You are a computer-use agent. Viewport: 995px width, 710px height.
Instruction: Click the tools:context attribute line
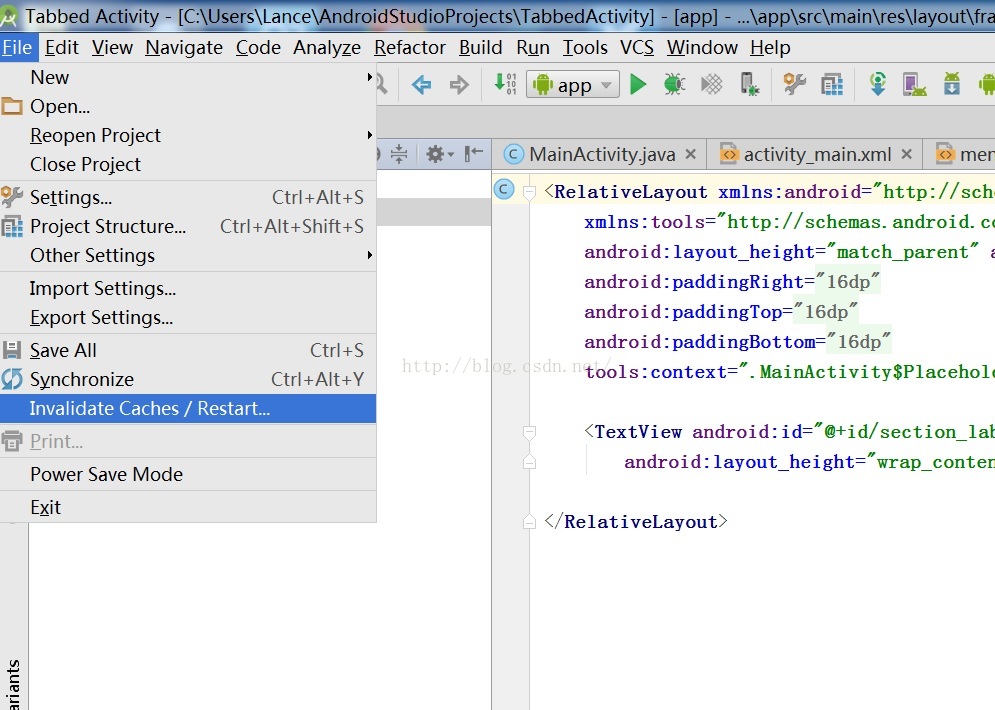pyautogui.click(x=789, y=372)
